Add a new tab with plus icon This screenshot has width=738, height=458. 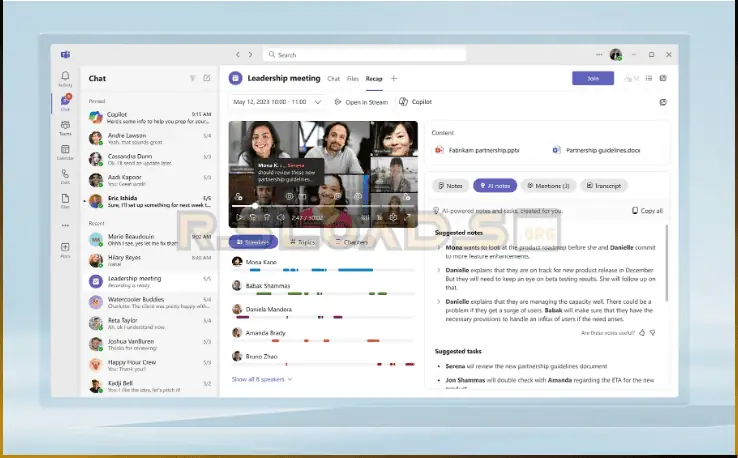(394, 79)
